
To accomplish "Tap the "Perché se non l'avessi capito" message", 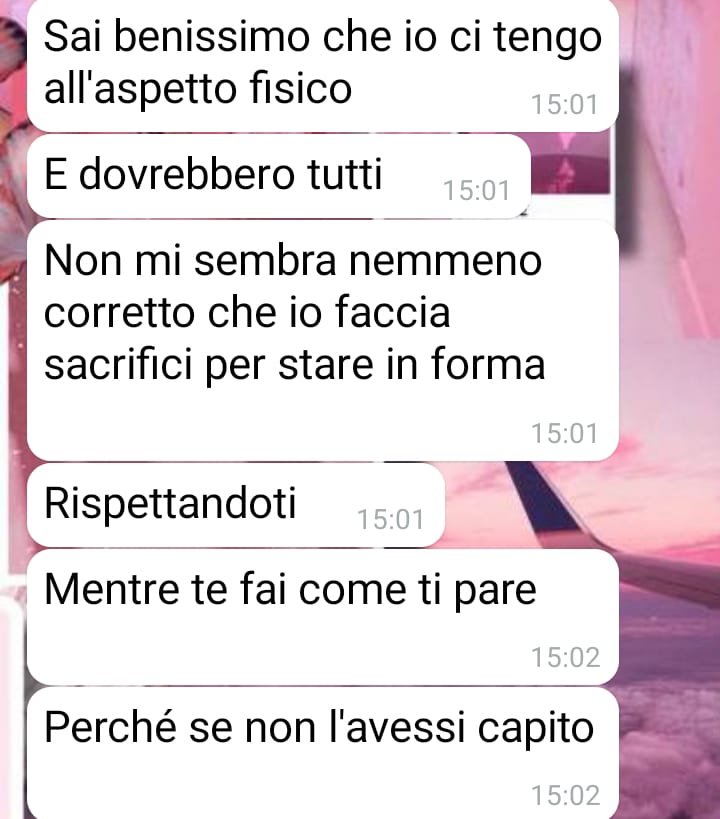I will pyautogui.click(x=323, y=753).
